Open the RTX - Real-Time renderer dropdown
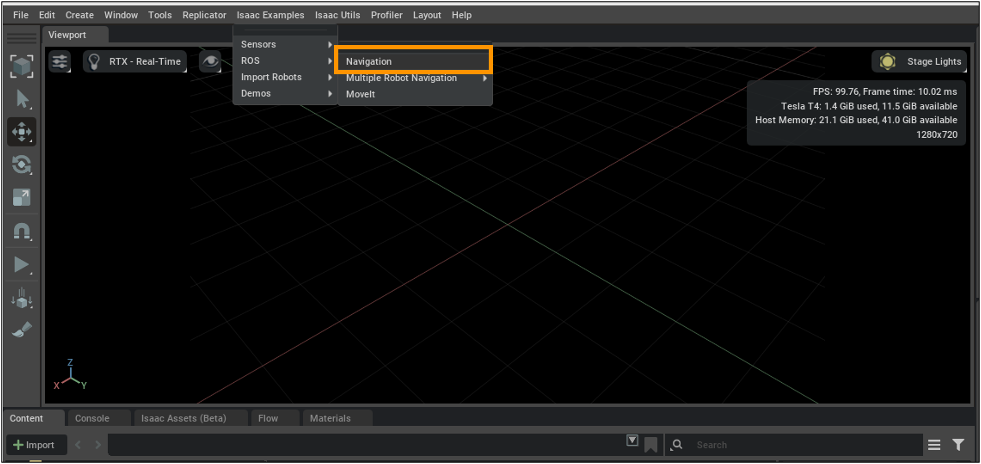This screenshot has height=464, width=981. coord(135,61)
